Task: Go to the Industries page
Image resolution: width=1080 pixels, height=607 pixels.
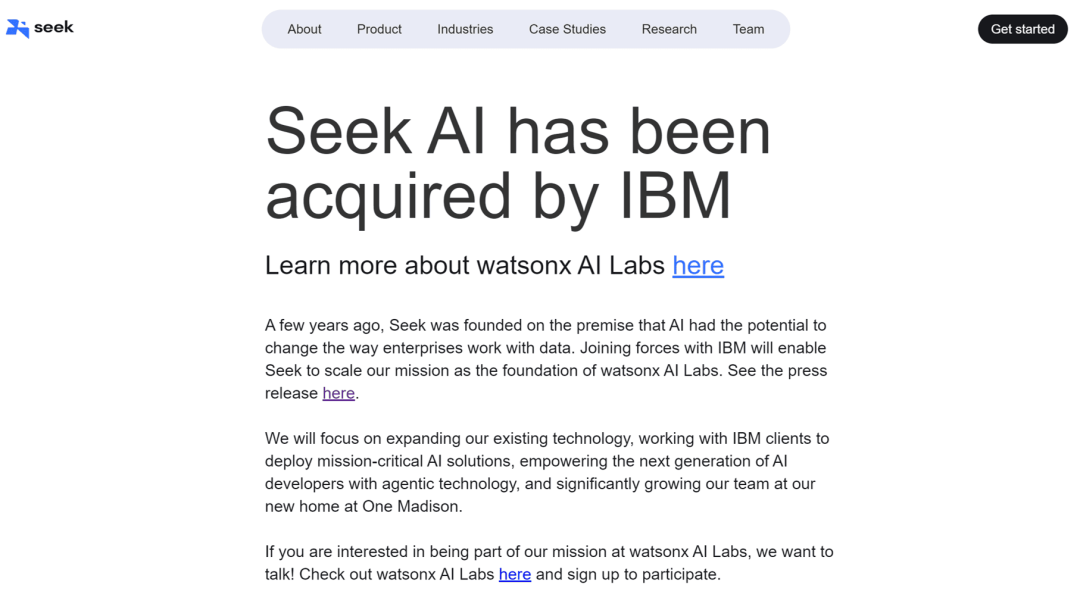Action: tap(465, 30)
